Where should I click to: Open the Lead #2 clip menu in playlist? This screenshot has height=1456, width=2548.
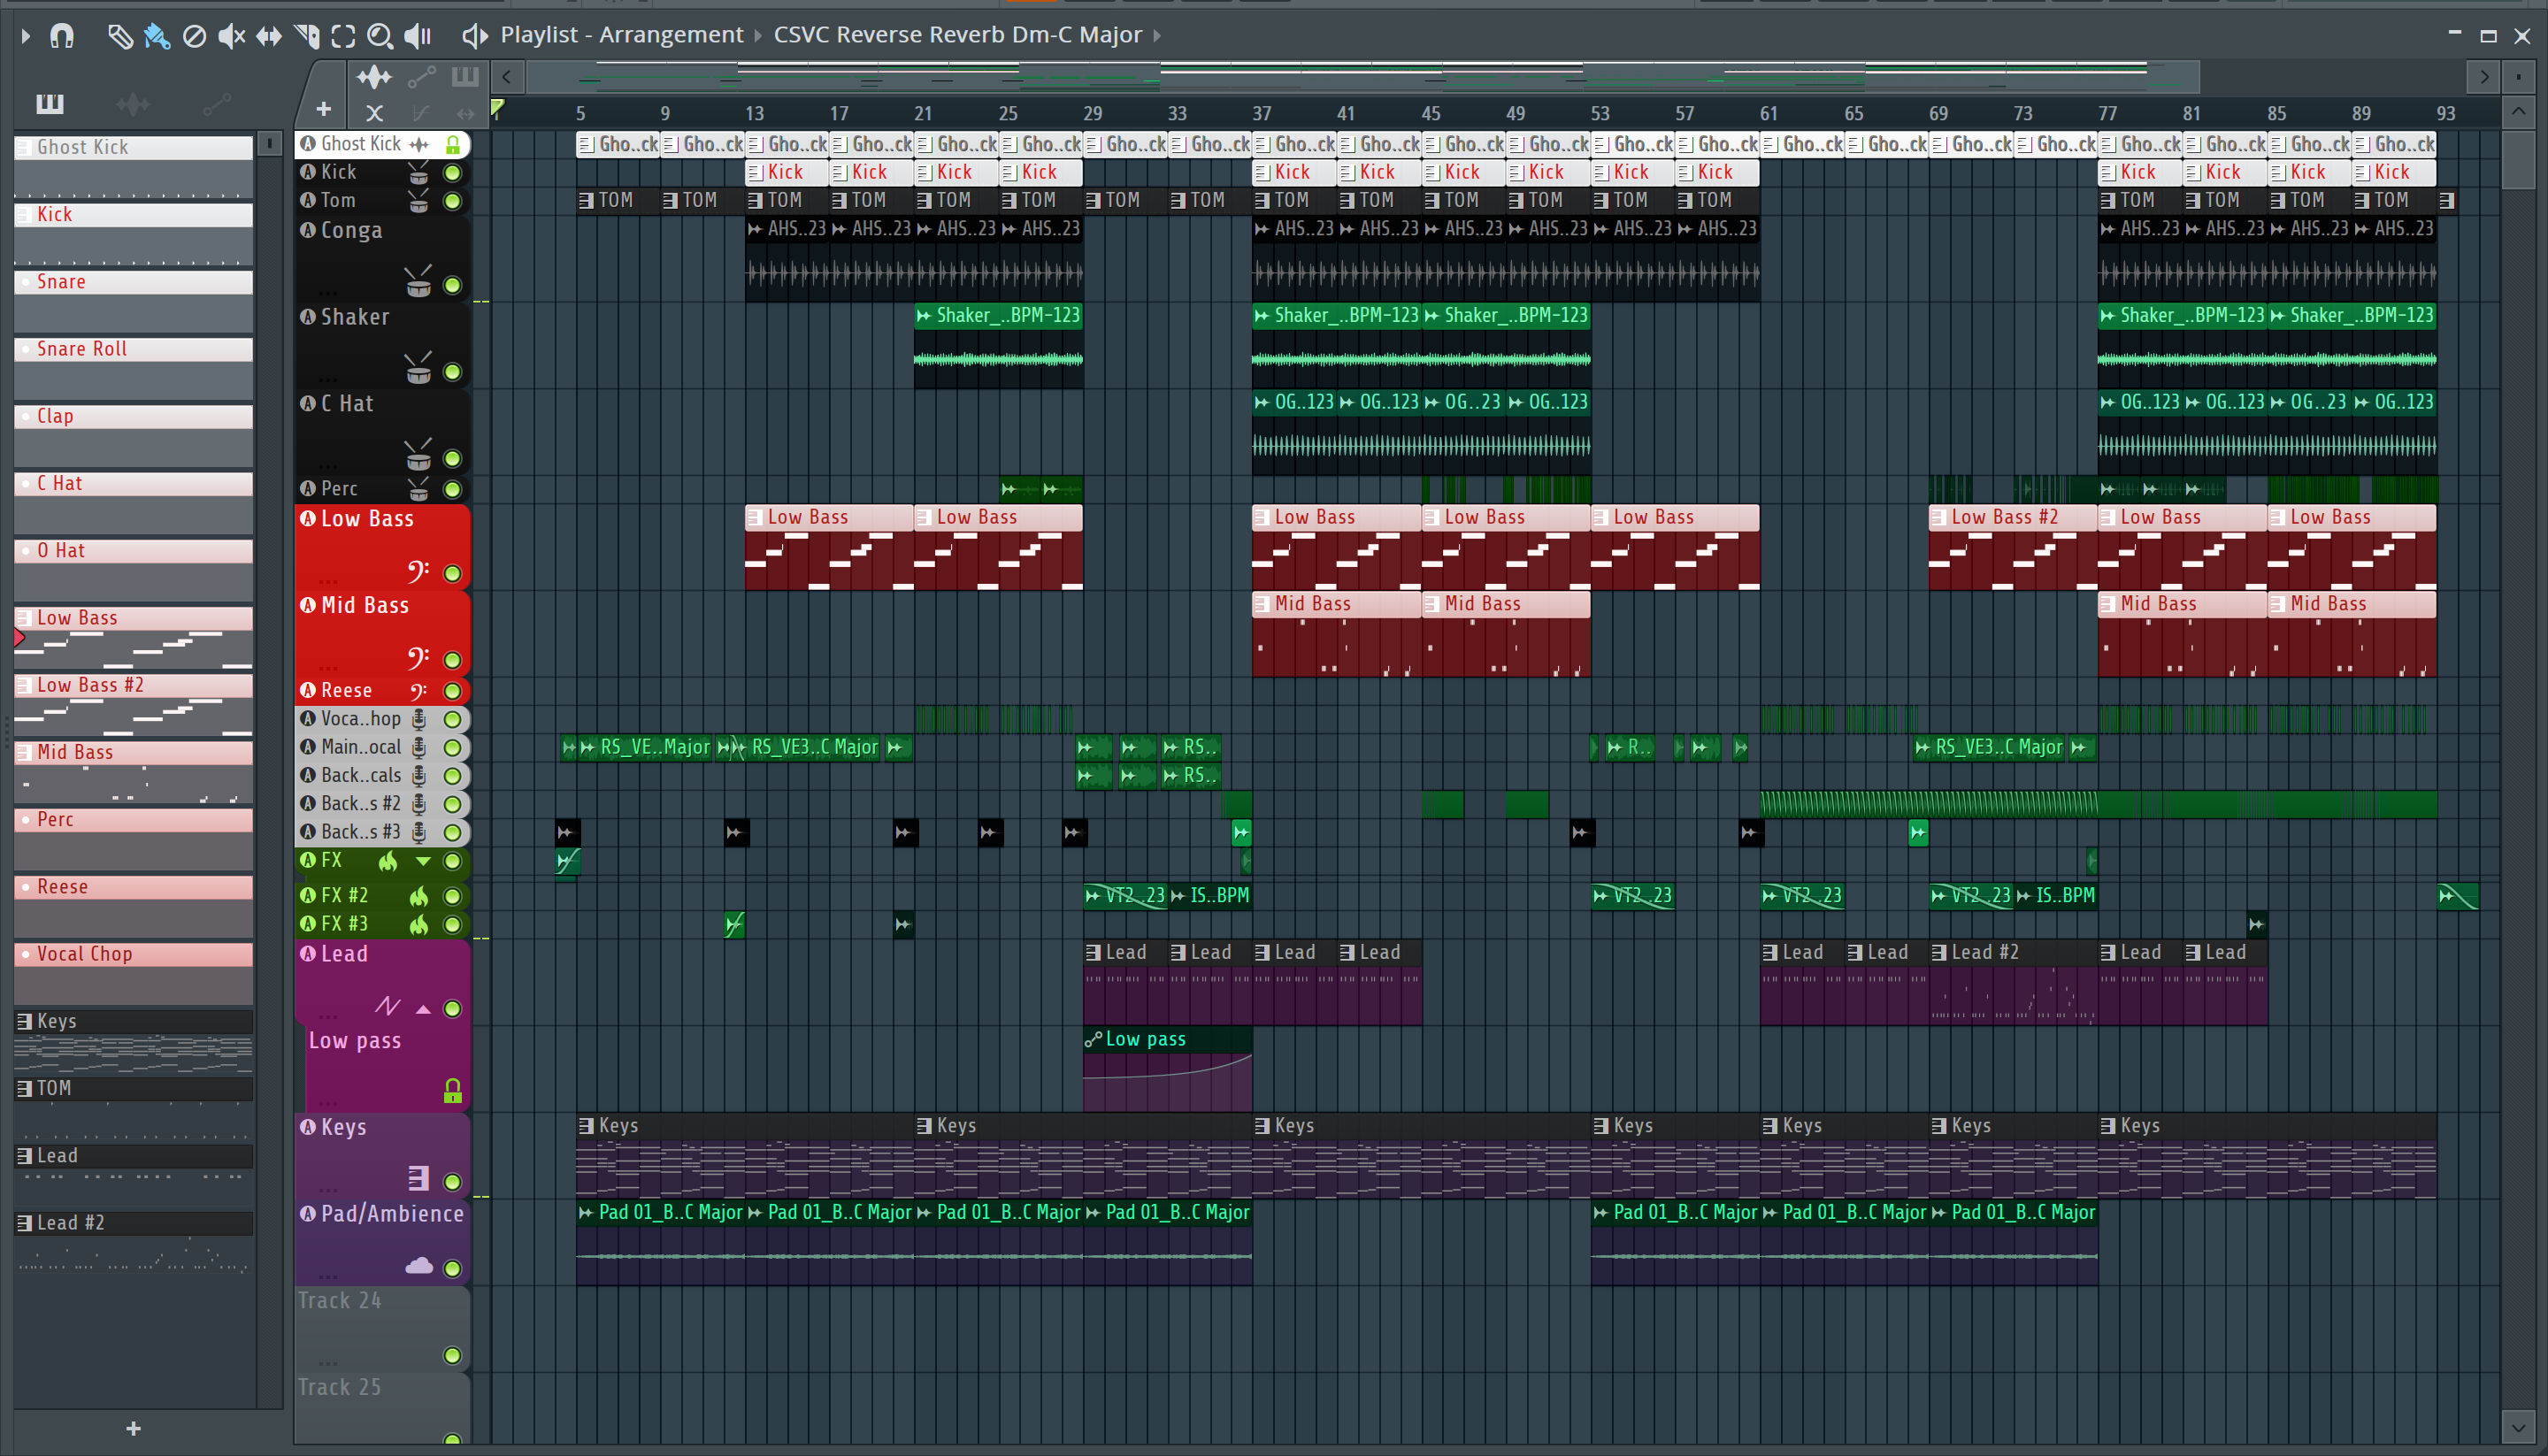1939,953
